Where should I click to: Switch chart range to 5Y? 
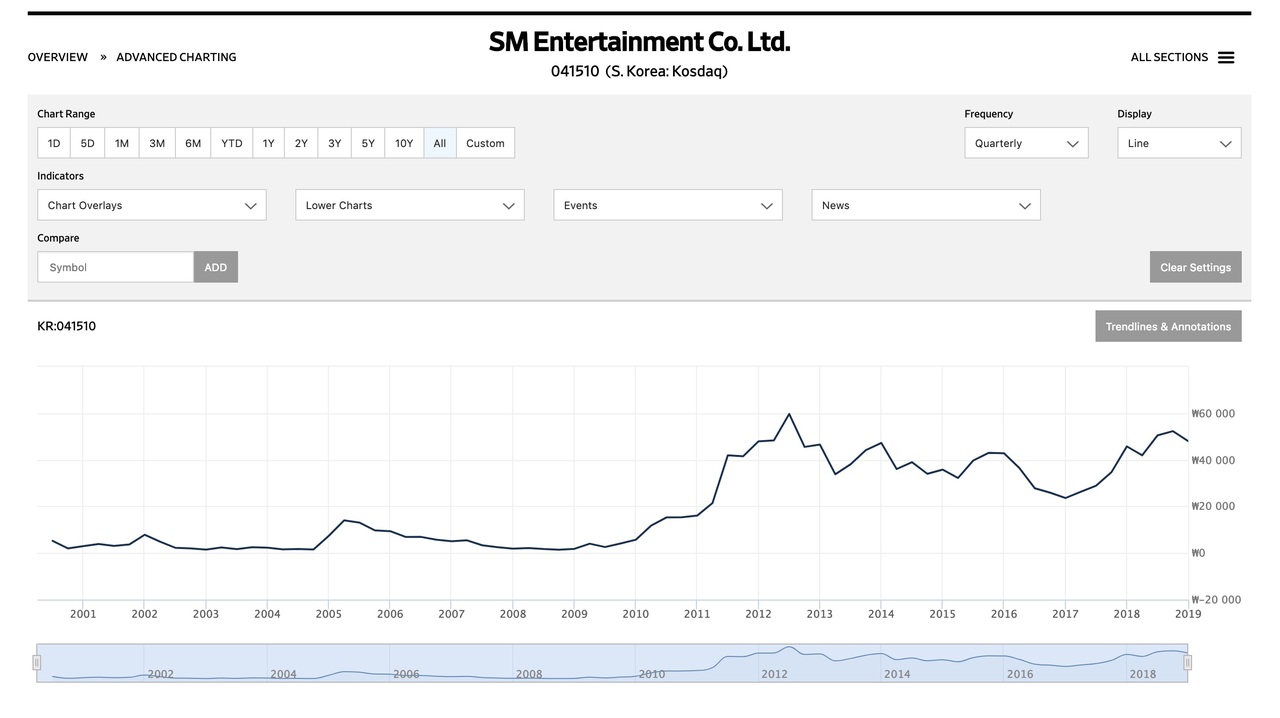click(x=368, y=143)
